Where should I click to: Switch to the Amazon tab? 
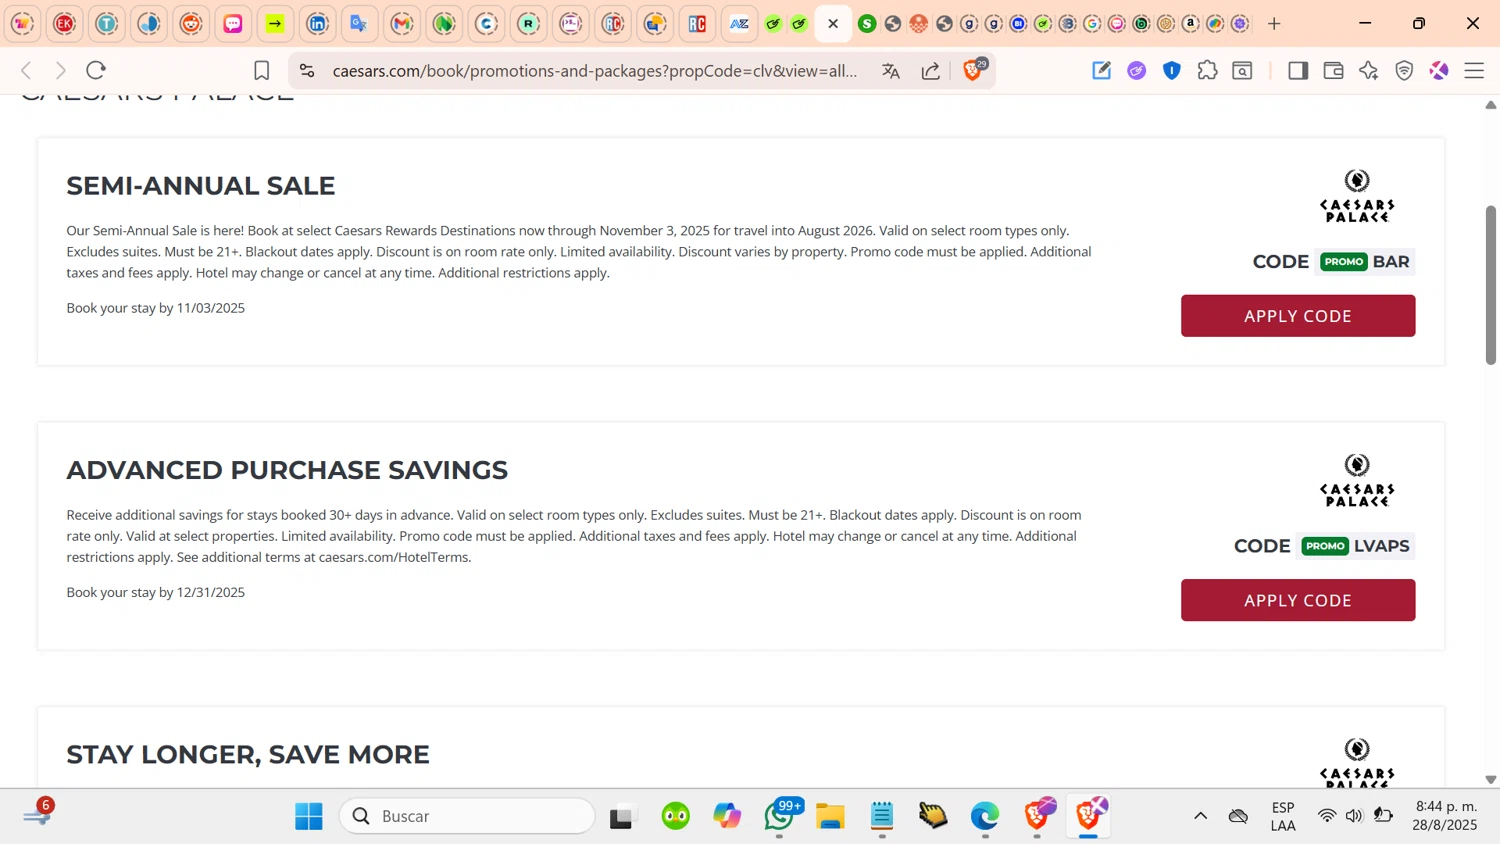pyautogui.click(x=1190, y=23)
